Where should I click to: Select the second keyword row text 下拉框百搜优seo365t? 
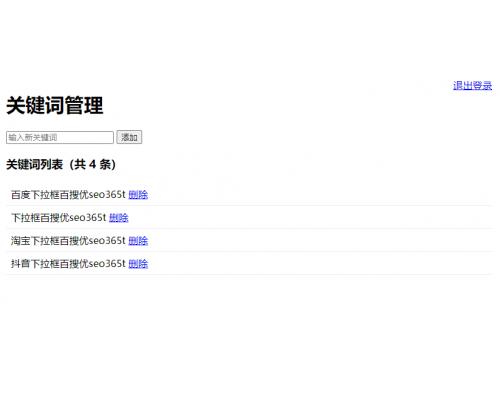(x=59, y=218)
